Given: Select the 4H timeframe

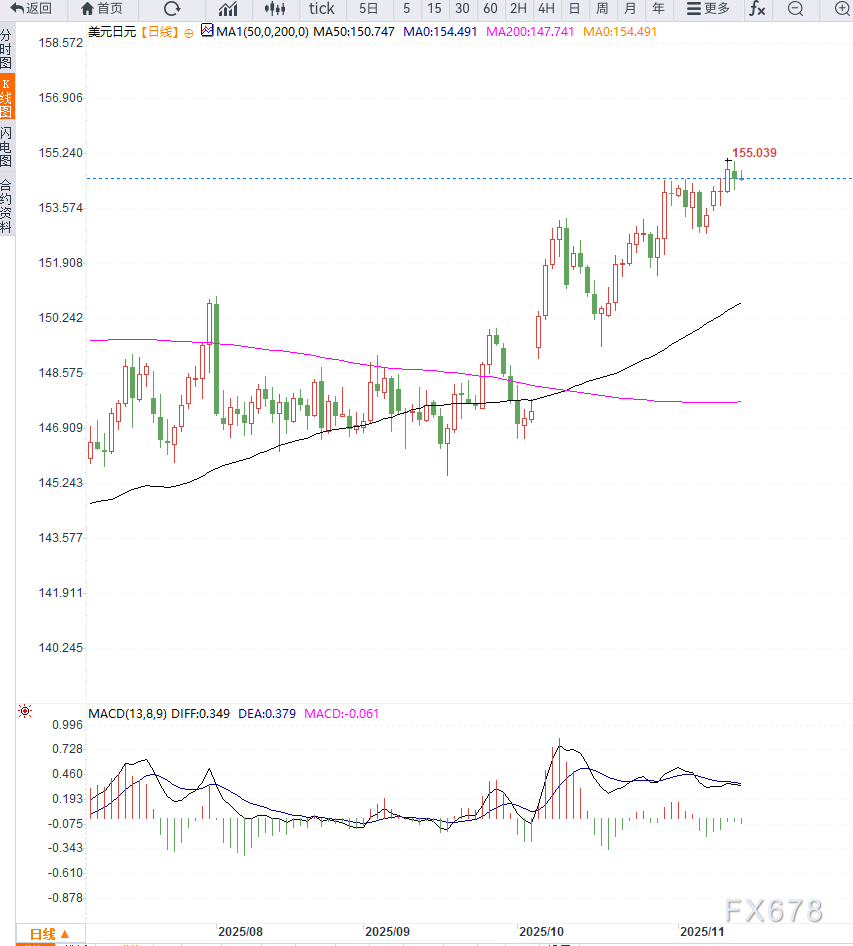Looking at the screenshot, I should pos(547,8).
